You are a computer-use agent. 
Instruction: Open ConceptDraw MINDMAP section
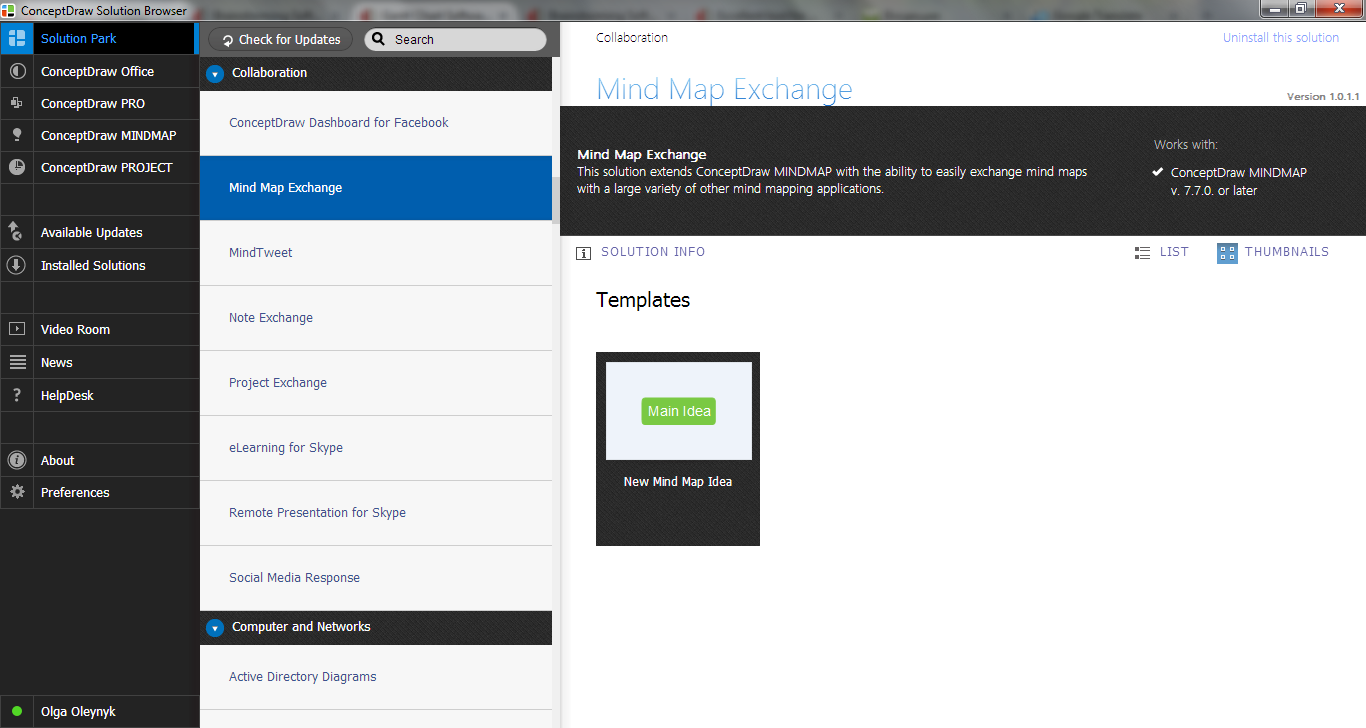tap(99, 136)
